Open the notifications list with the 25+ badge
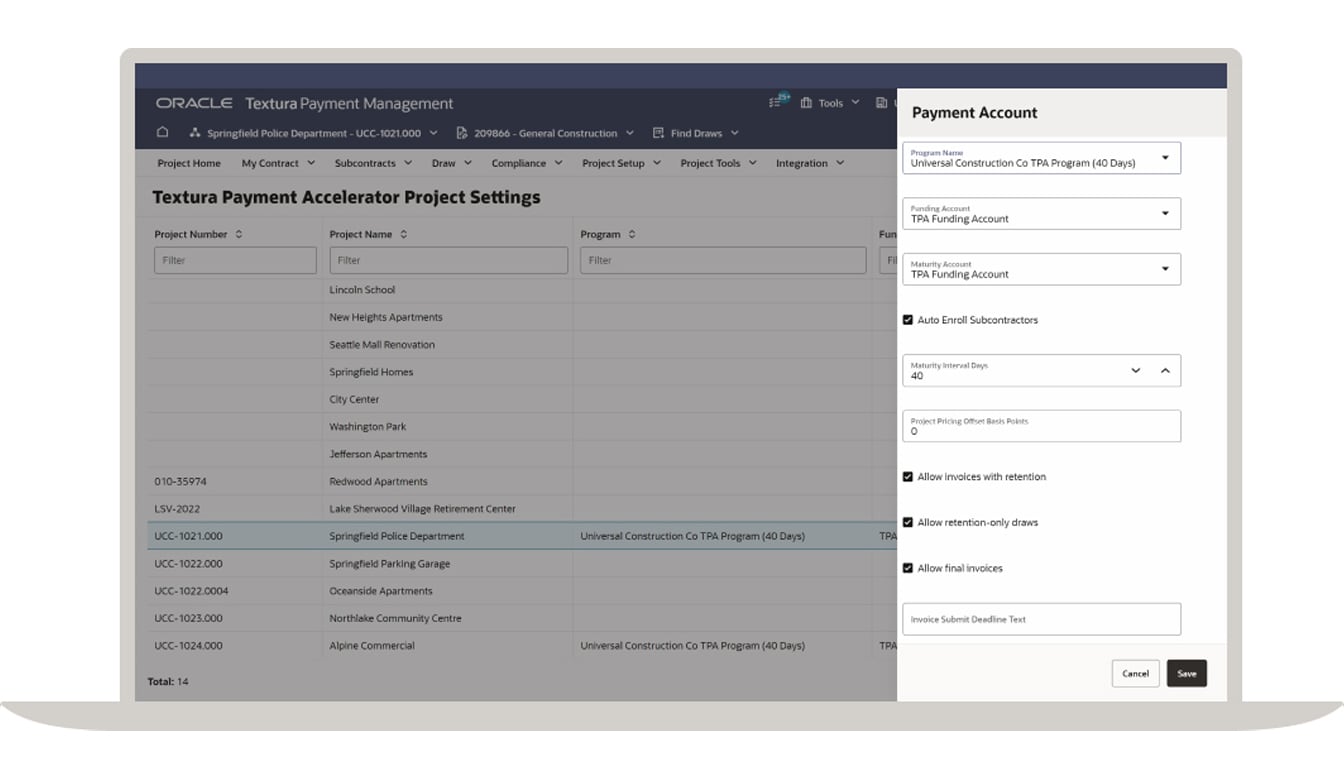The width and height of the screenshot is (1344, 764). [x=775, y=102]
